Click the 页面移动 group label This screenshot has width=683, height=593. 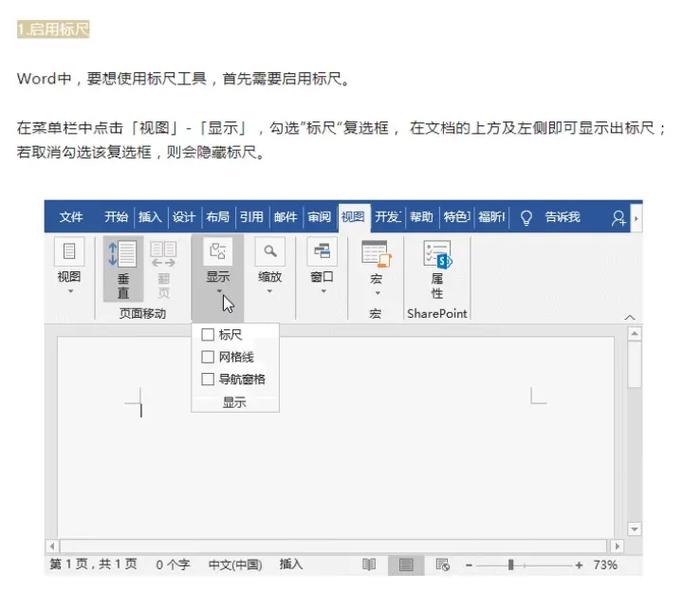142,313
